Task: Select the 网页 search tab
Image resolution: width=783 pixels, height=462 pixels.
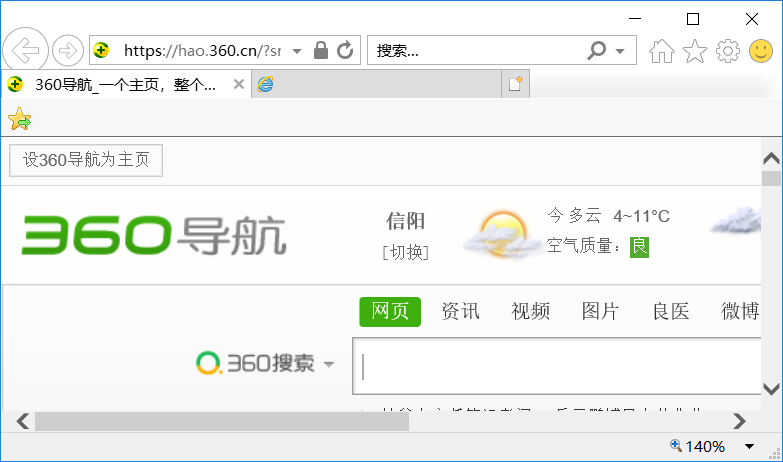Action: click(390, 312)
